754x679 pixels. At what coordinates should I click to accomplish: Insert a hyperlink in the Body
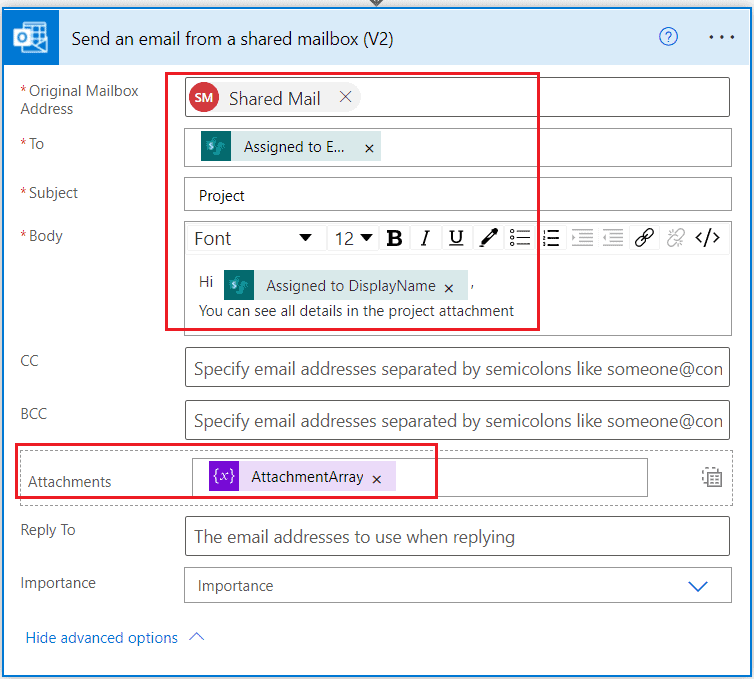(x=644, y=238)
